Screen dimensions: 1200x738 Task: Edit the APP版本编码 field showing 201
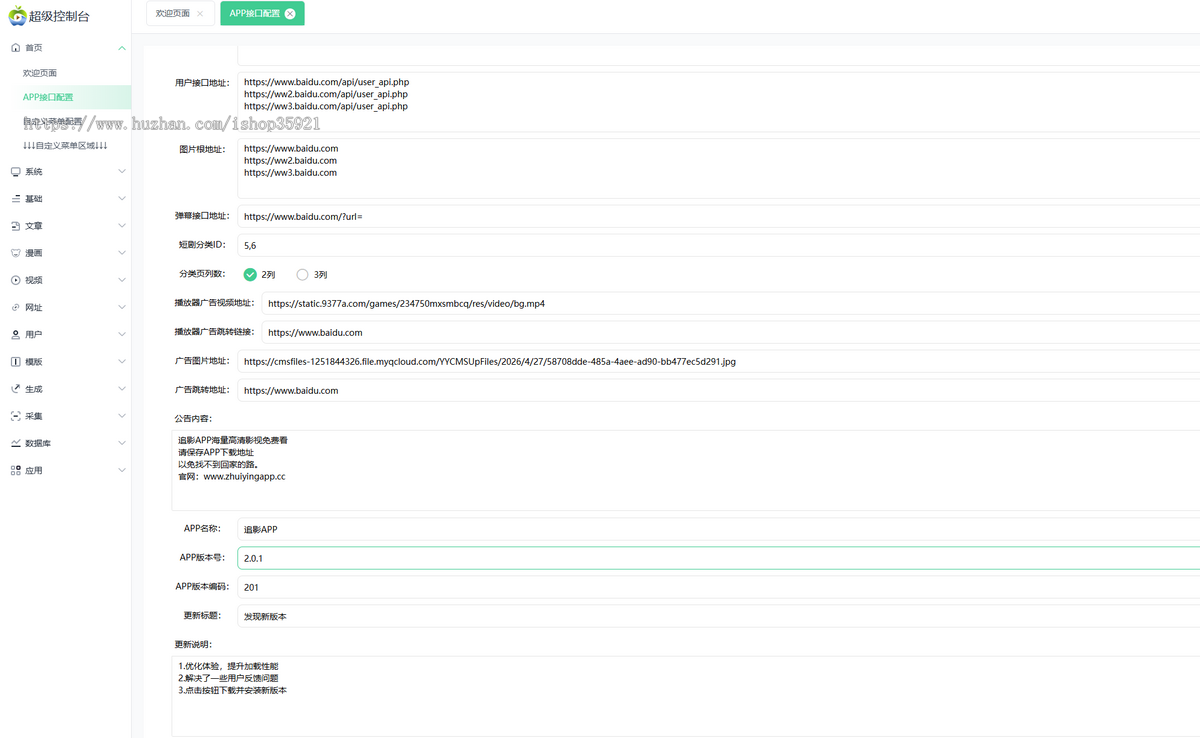click(718, 587)
